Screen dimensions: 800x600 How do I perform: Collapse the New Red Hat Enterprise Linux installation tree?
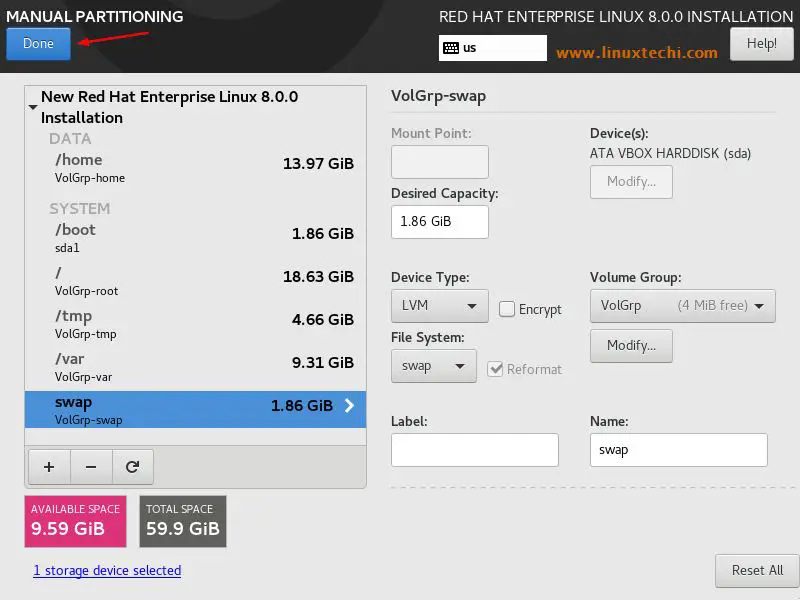pos(33,107)
